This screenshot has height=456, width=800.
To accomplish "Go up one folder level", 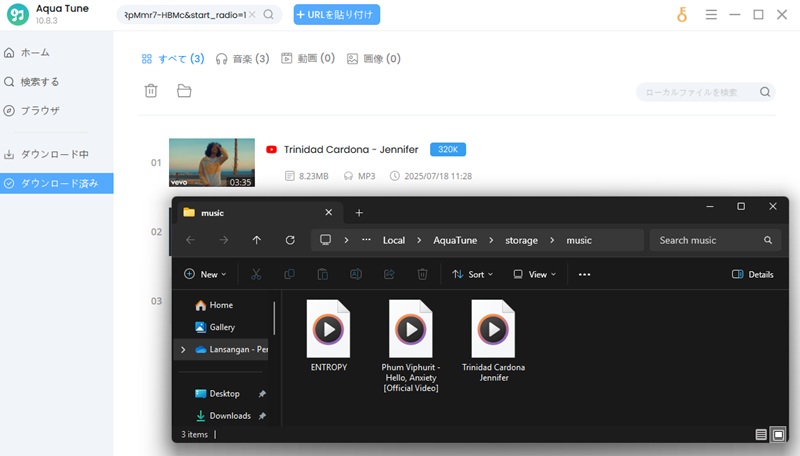I will [257, 240].
